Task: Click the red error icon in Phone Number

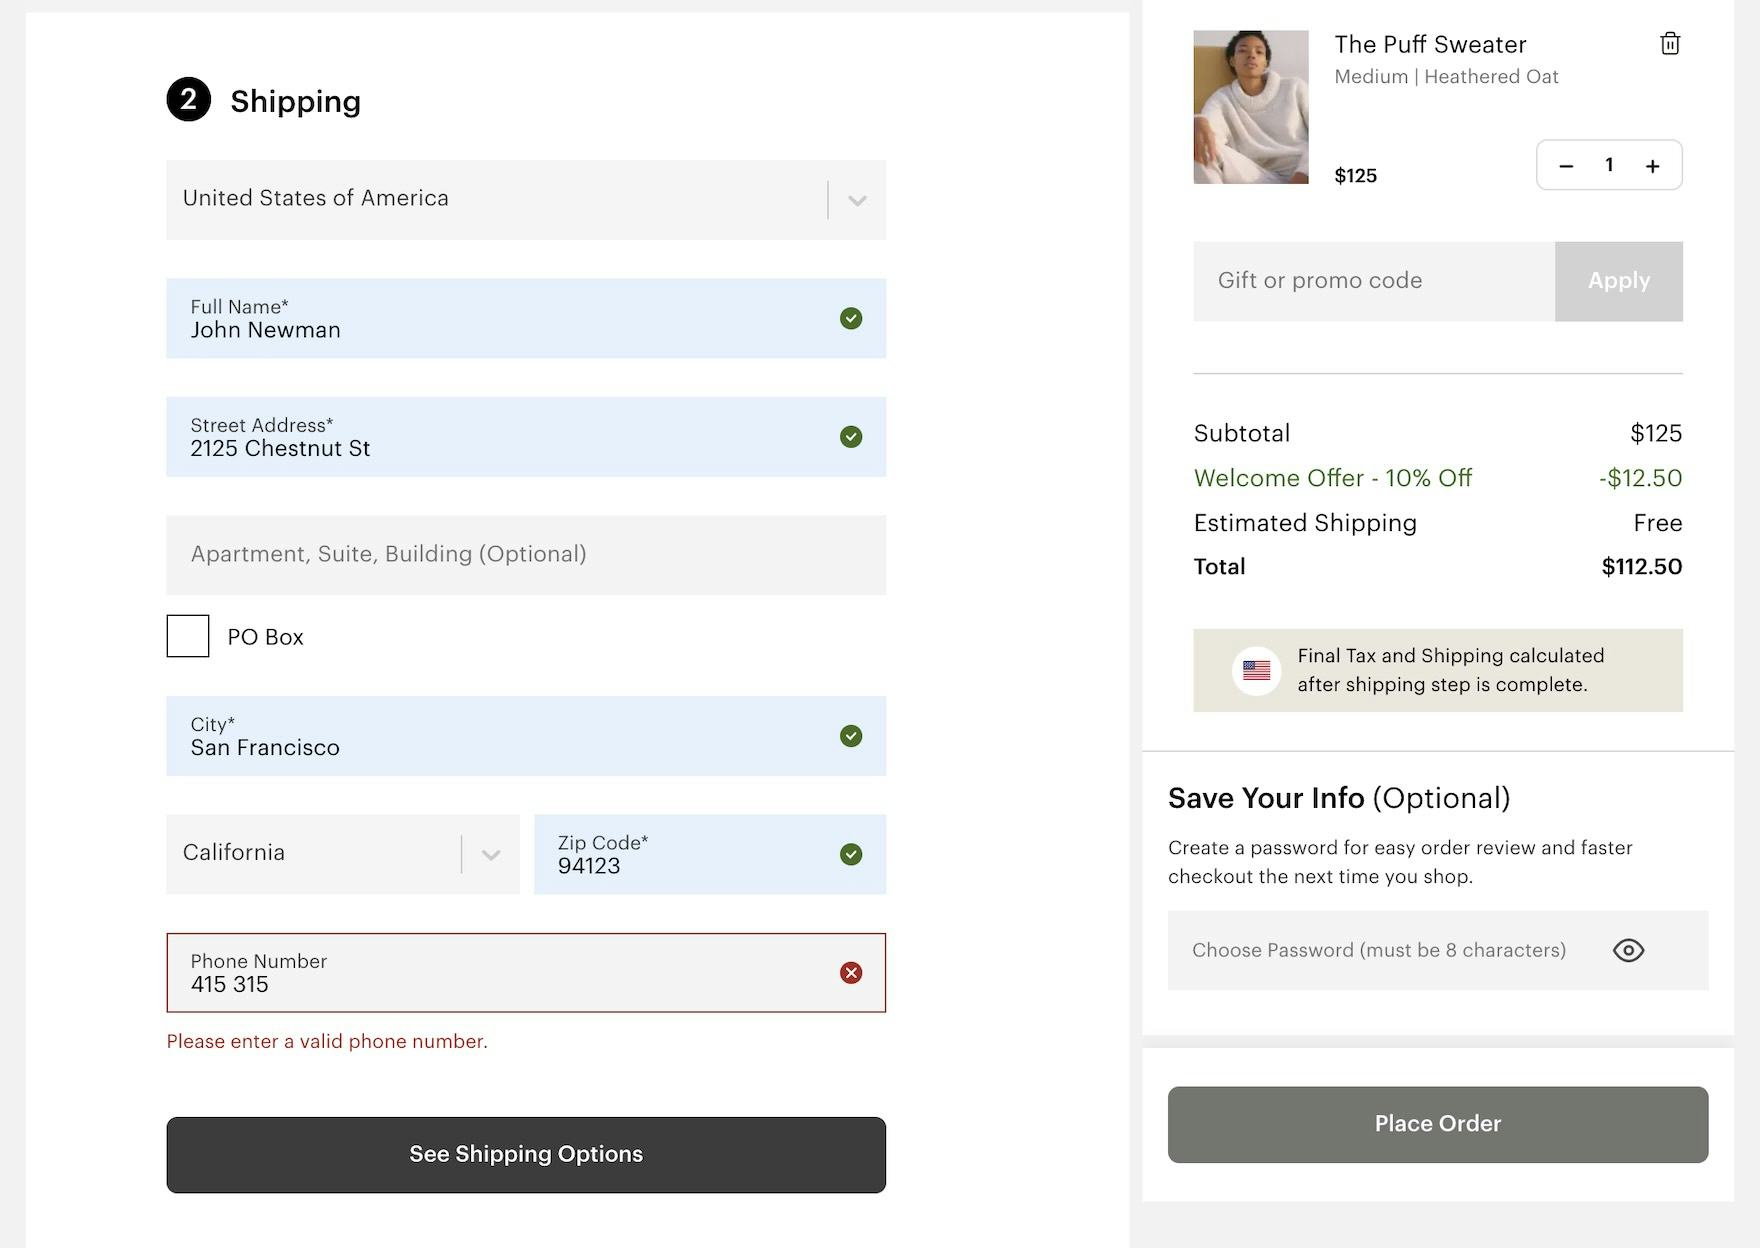Action: click(x=851, y=973)
